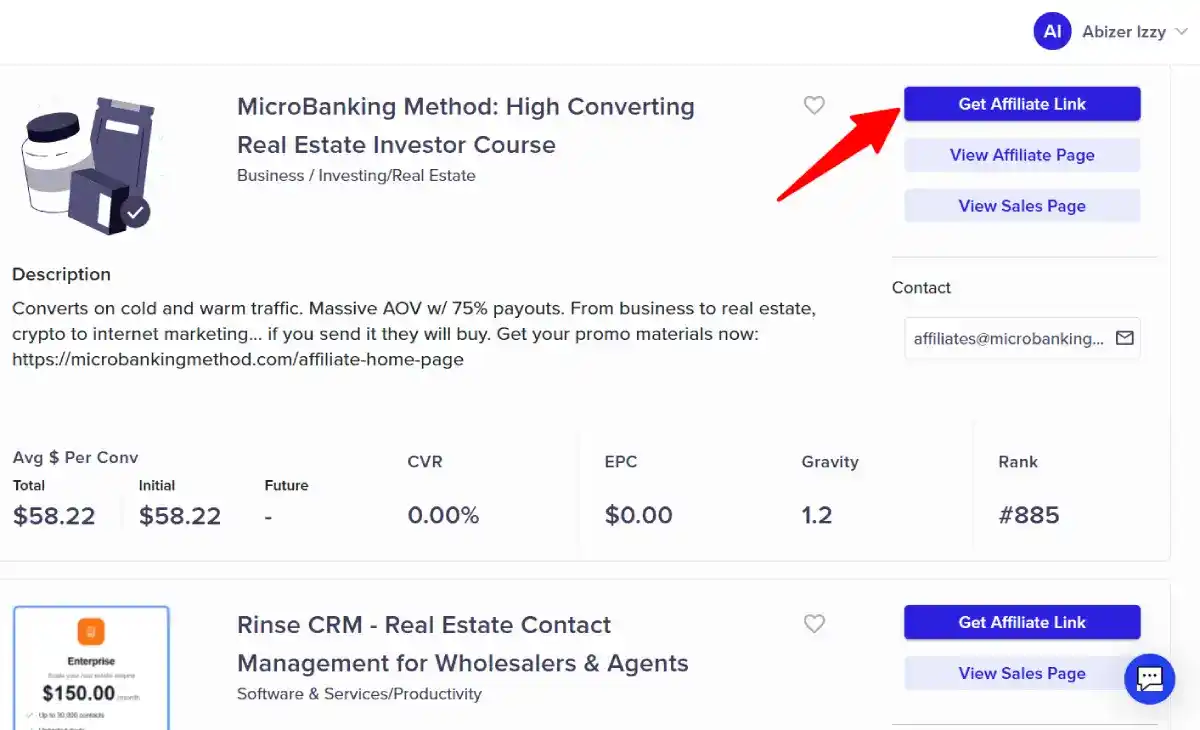Open the Rinse CRM Enterprise pricing thumbnail

click(x=91, y=667)
